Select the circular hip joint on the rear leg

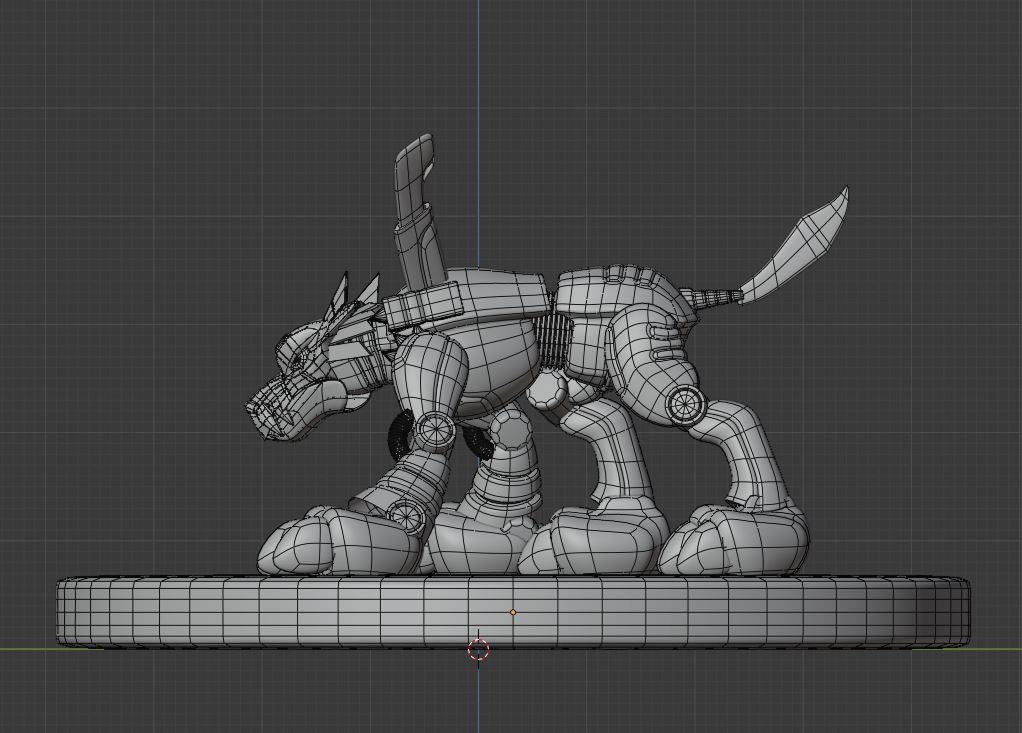686,404
